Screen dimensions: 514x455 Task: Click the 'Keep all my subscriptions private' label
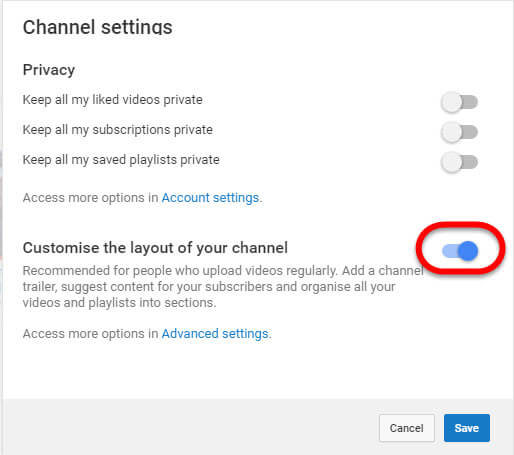pyautogui.click(x=118, y=130)
